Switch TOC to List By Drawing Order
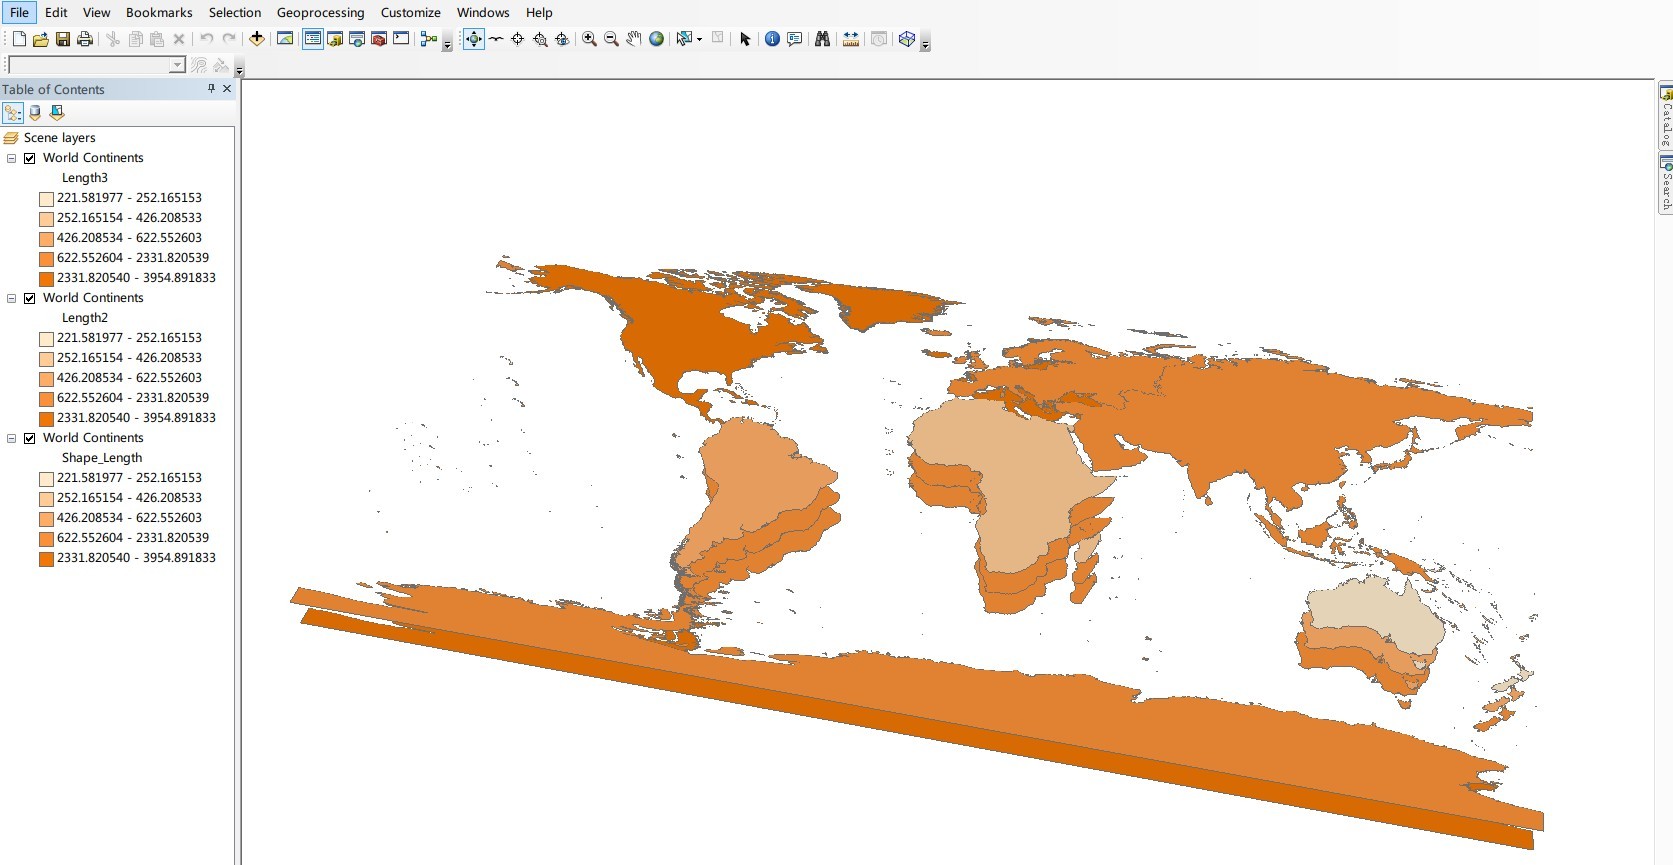 pos(13,113)
